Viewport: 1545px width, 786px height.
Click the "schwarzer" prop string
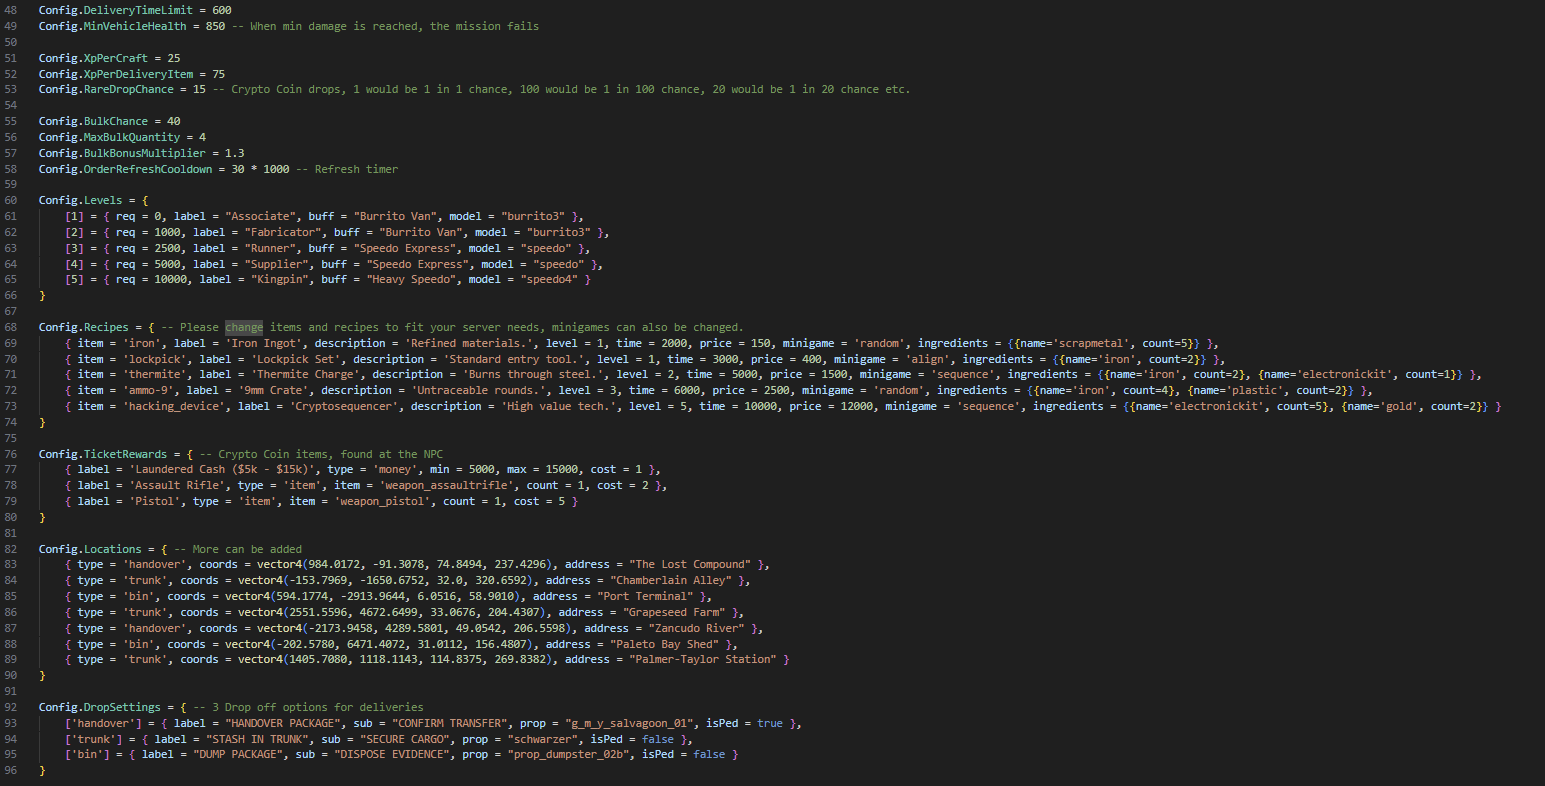(x=545, y=739)
